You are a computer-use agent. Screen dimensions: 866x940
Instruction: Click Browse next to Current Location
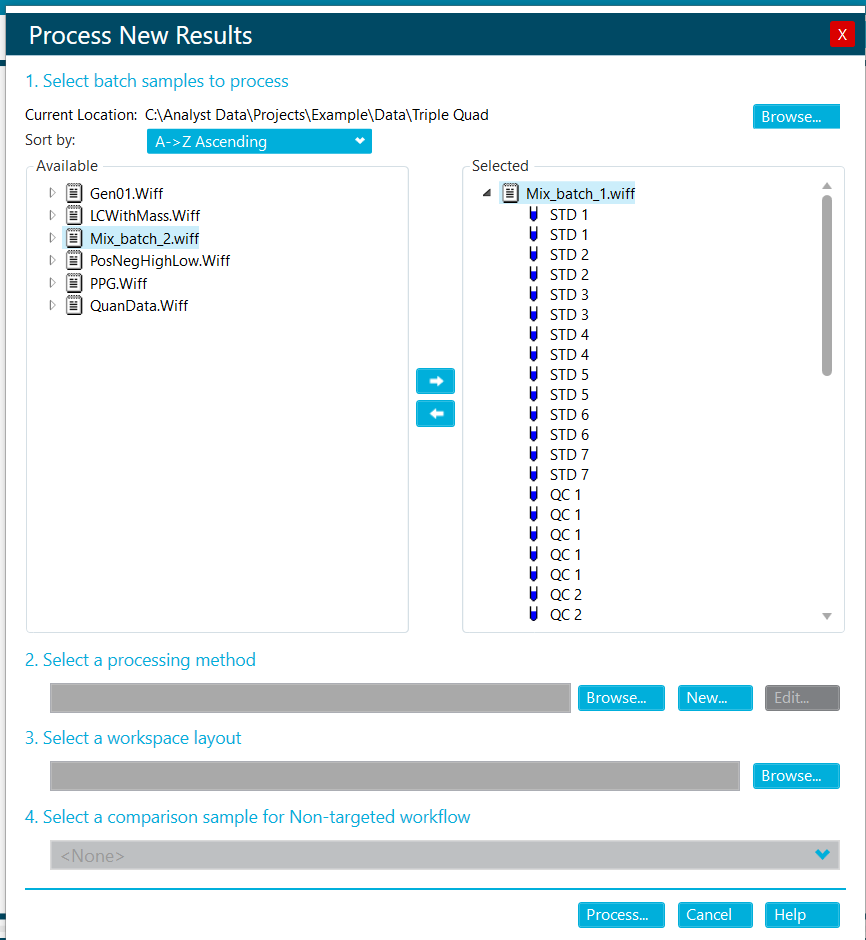point(796,116)
